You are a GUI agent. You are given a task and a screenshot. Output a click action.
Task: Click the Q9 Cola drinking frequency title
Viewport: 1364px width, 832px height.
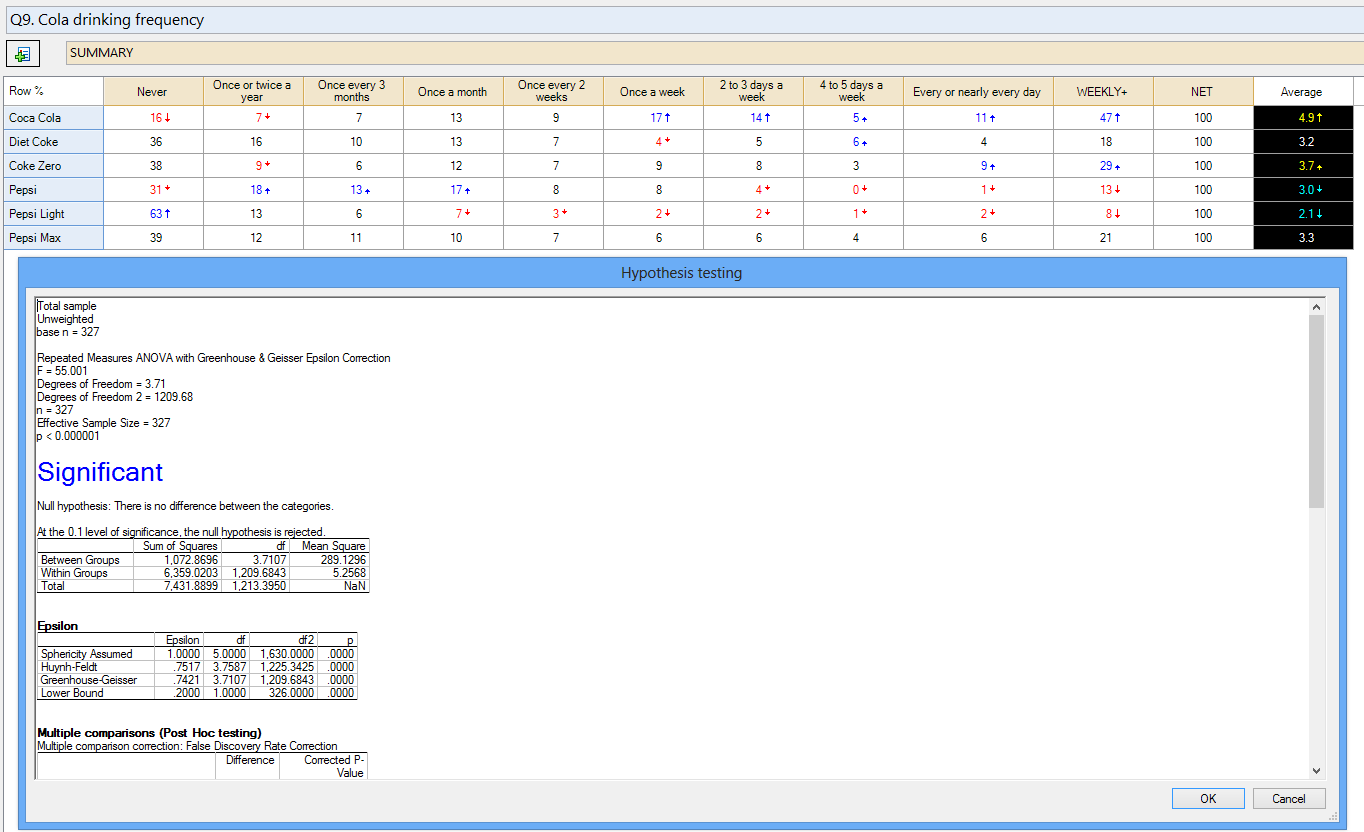tap(107, 20)
